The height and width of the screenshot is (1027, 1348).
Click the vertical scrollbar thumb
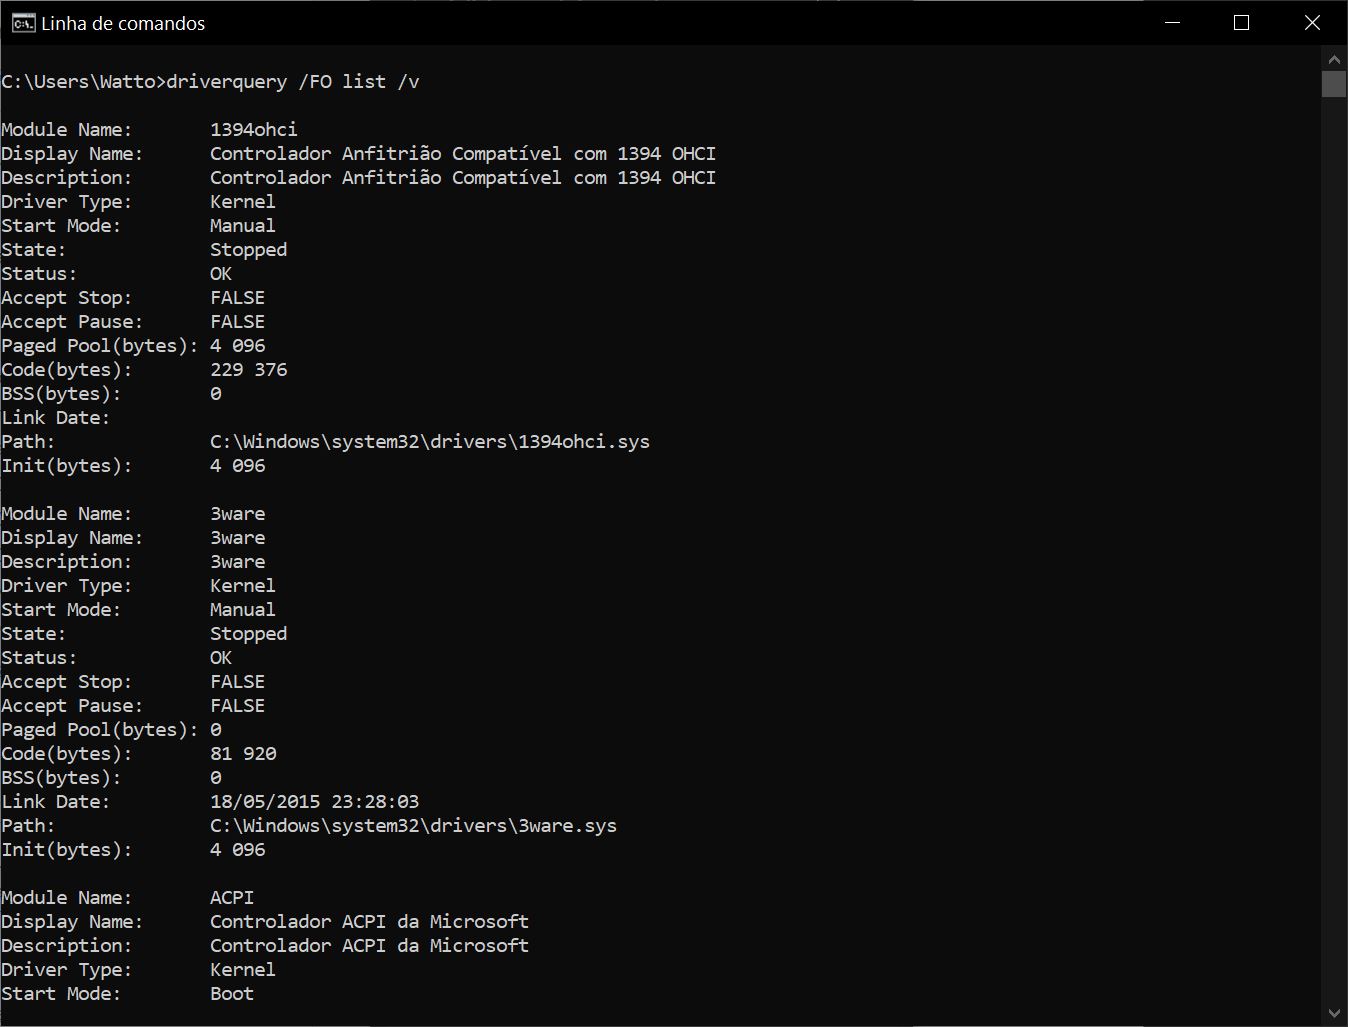(1333, 83)
